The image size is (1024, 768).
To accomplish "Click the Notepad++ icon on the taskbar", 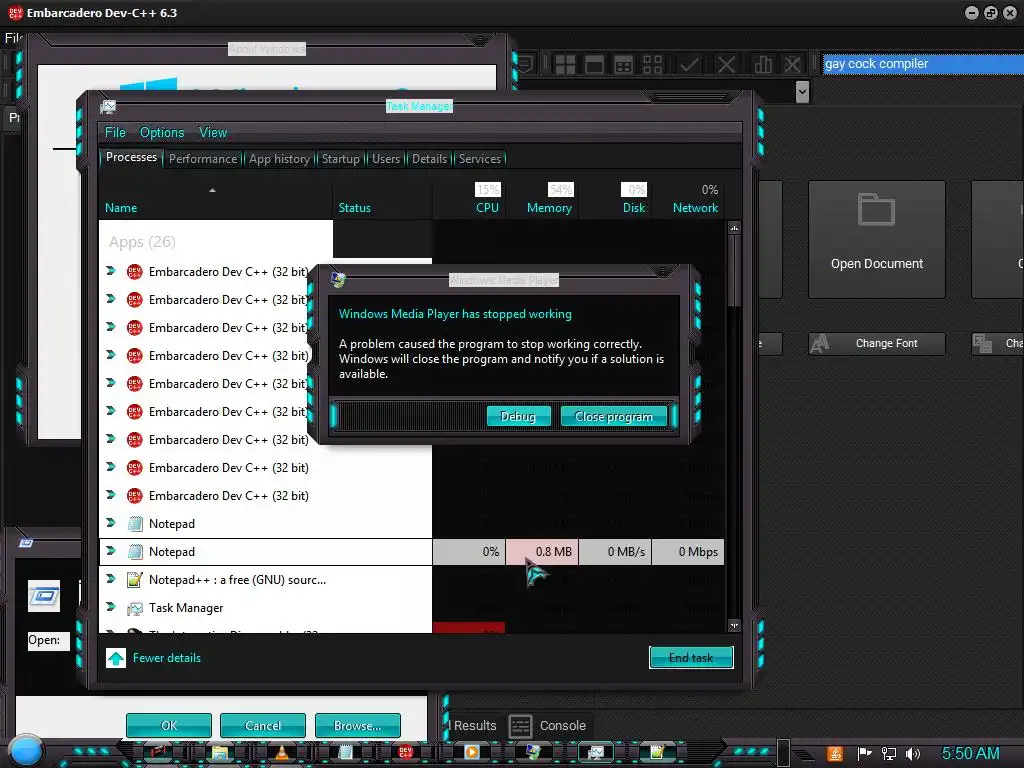I will click(657, 753).
